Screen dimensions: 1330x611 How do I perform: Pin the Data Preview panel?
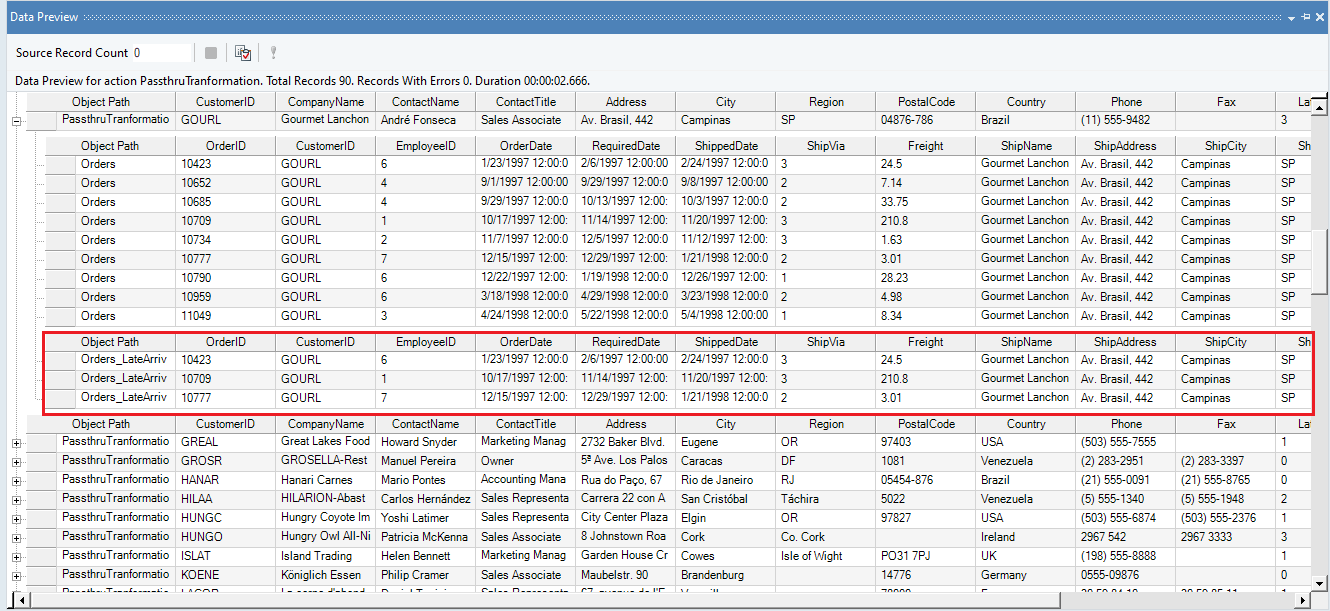[x=1306, y=18]
